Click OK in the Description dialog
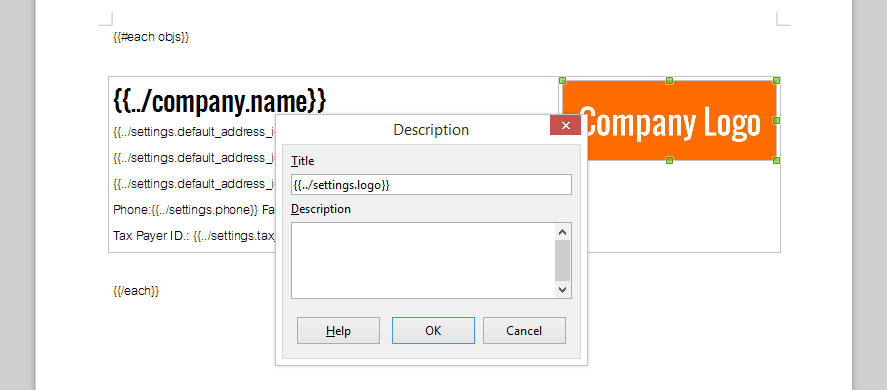This screenshot has height=390, width=887. (x=433, y=331)
